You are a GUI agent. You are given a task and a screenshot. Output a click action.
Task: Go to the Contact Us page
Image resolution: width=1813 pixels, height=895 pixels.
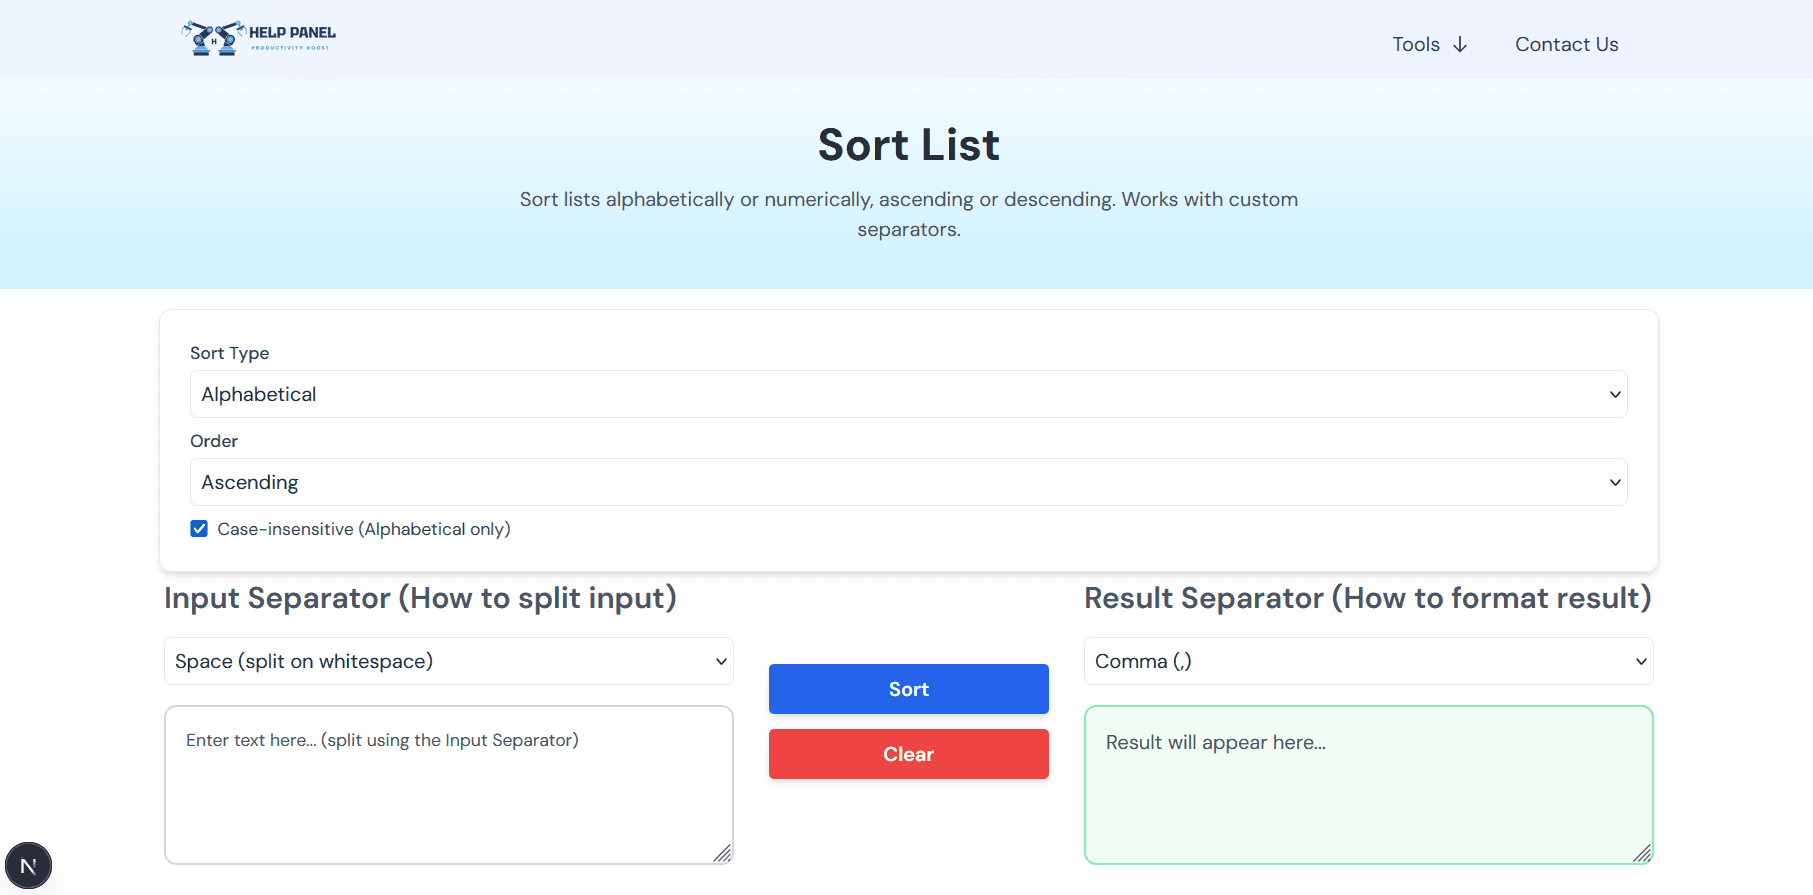tap(1566, 45)
